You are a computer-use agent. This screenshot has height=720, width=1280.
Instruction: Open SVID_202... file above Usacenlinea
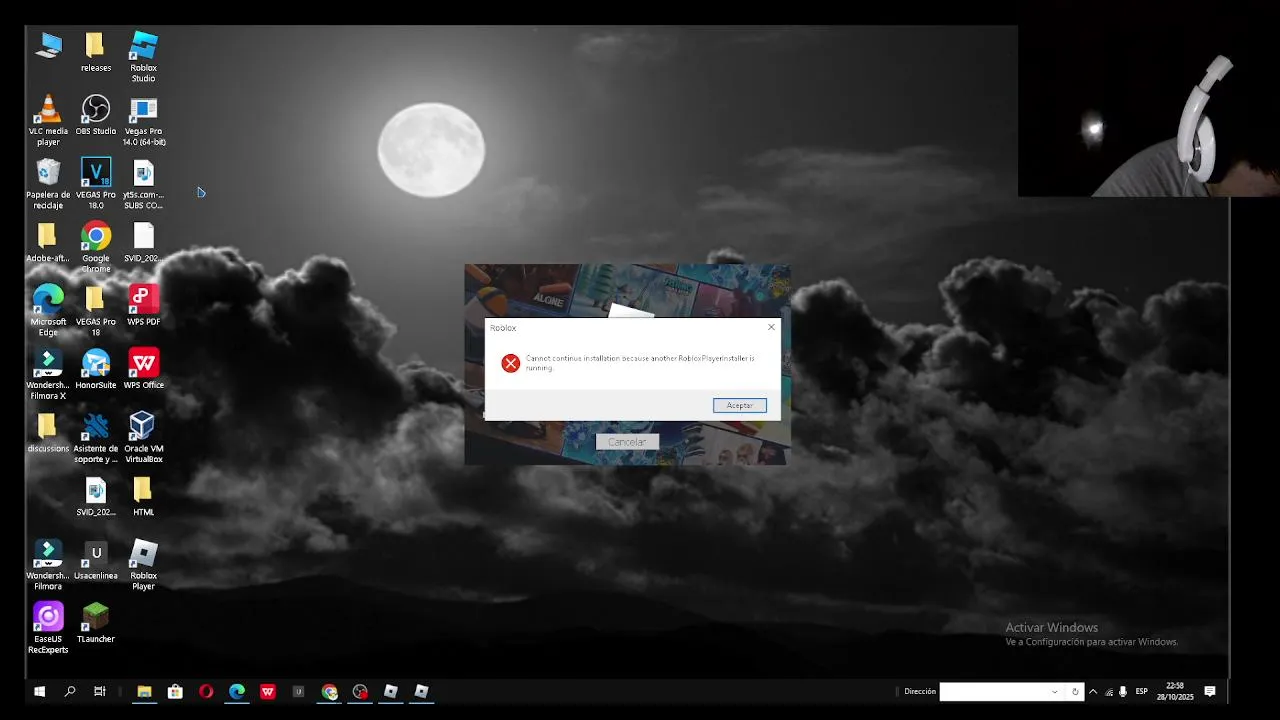tap(96, 496)
